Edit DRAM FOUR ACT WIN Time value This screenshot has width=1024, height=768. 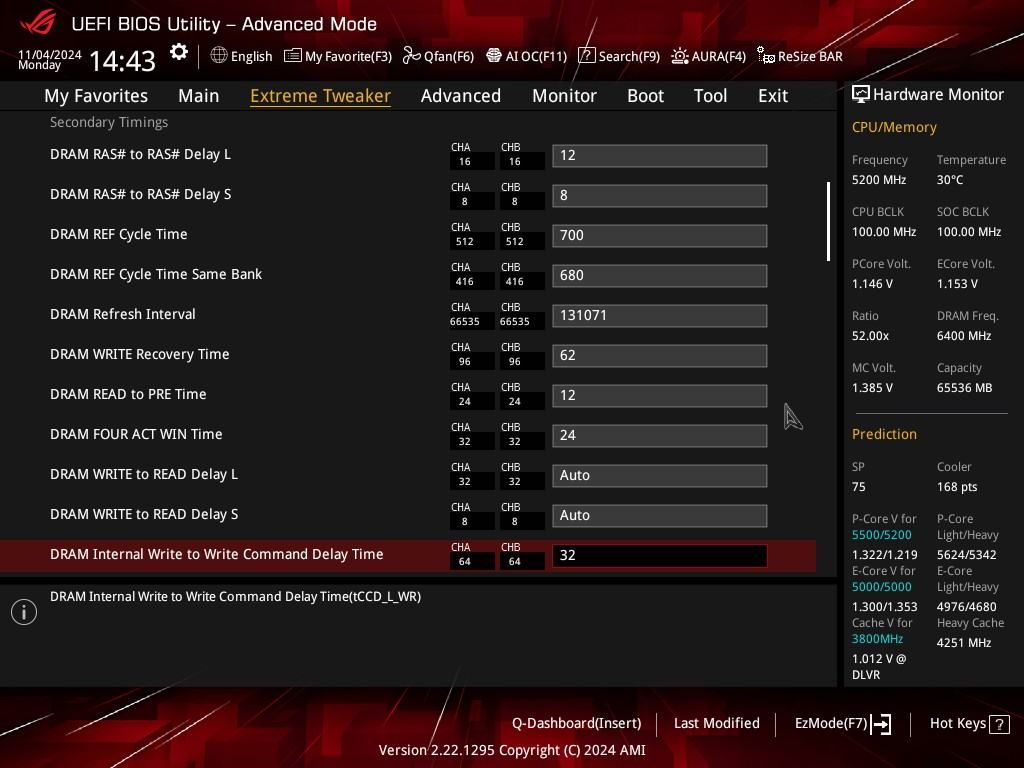660,436
